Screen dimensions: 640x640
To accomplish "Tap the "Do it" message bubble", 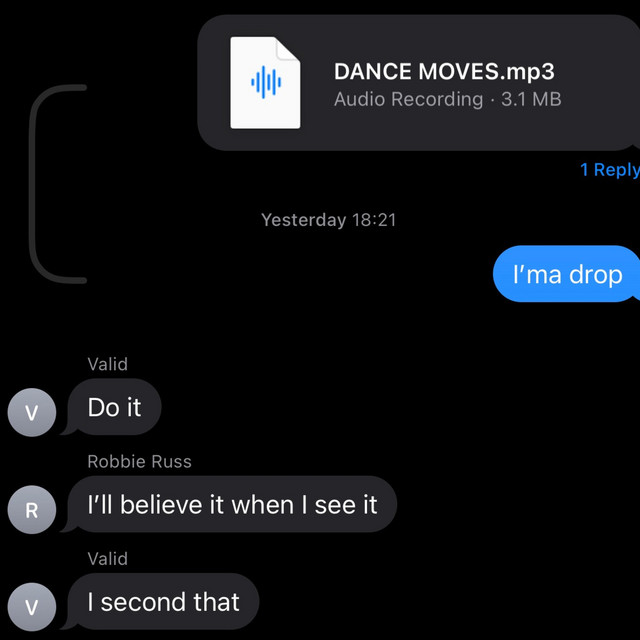I will click(x=114, y=407).
